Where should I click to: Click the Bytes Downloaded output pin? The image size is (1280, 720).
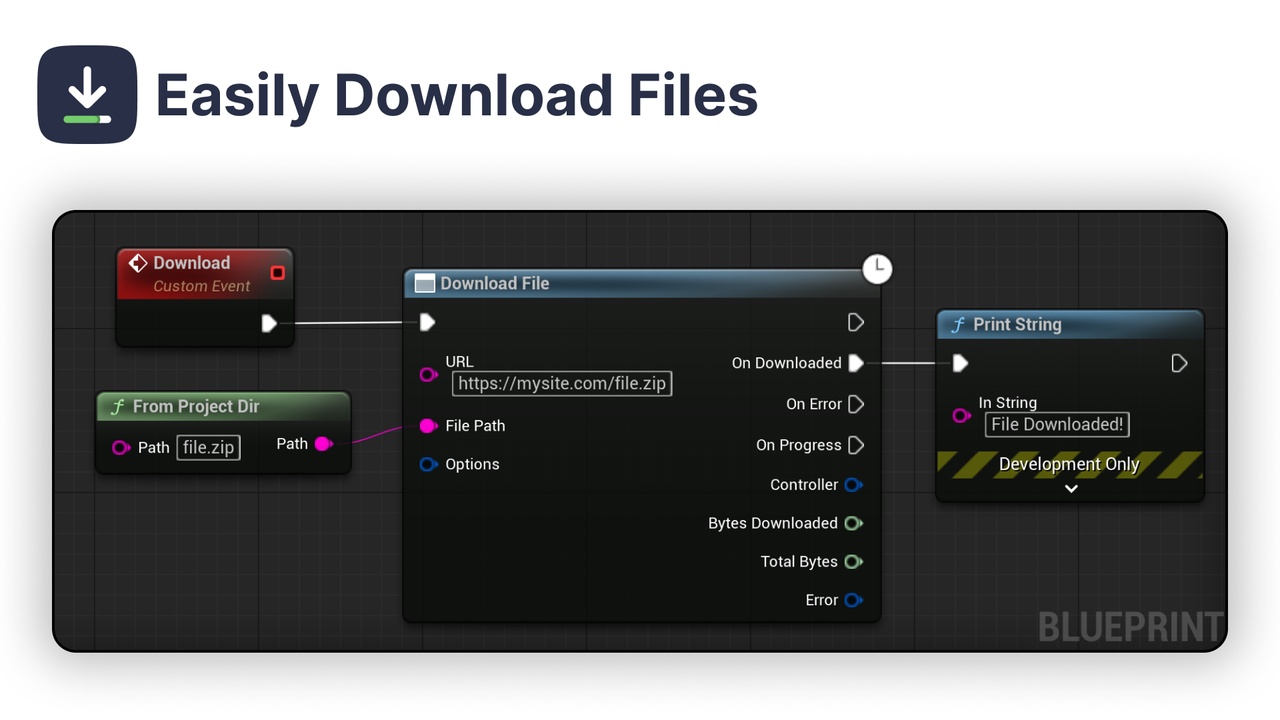[854, 523]
